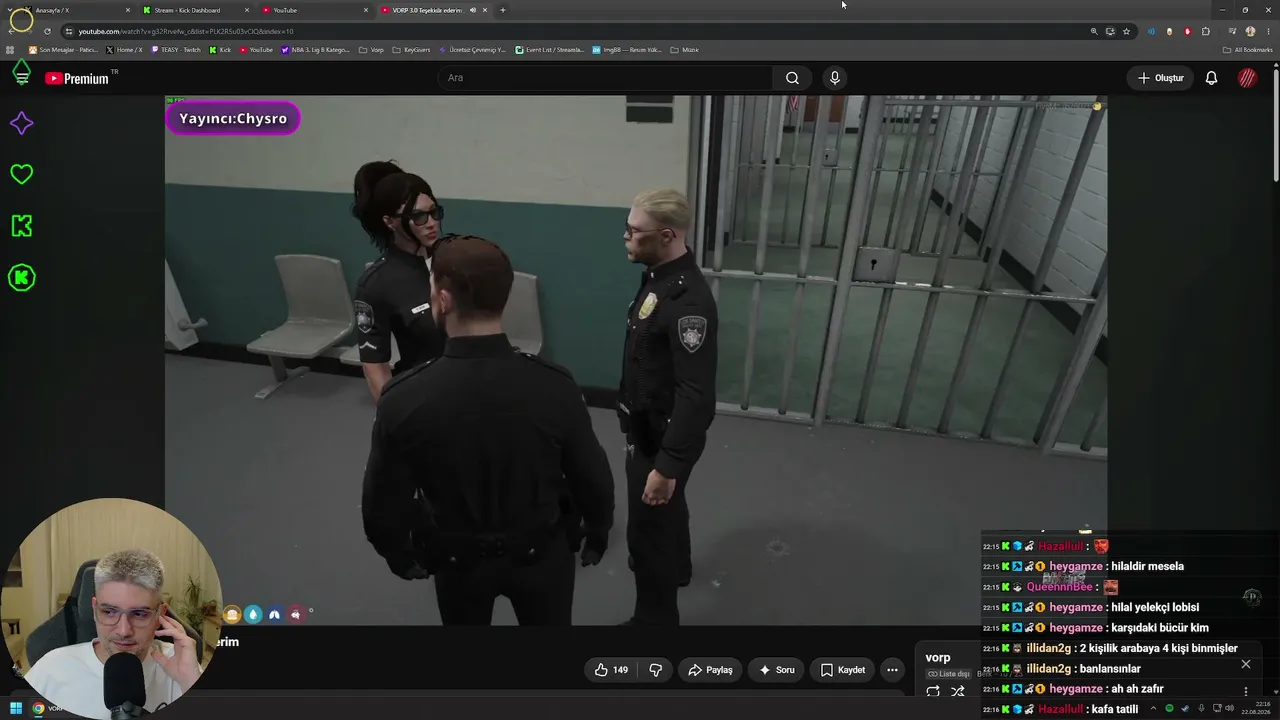Open the NBA 3. Lig B Kategori bookmark
1280x720 pixels.
pos(316,50)
